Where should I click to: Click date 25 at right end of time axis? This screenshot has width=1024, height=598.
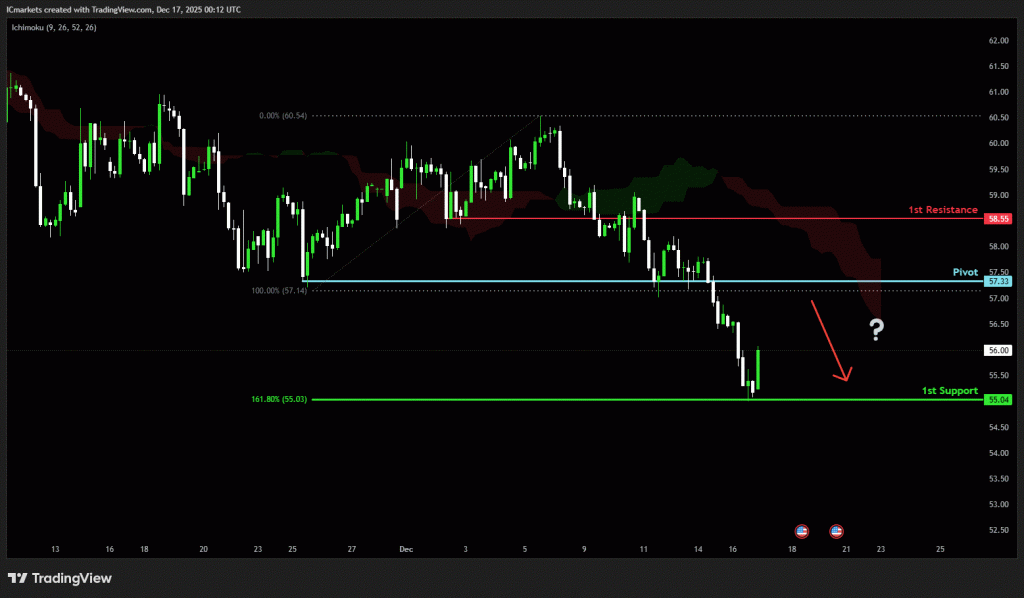point(940,549)
